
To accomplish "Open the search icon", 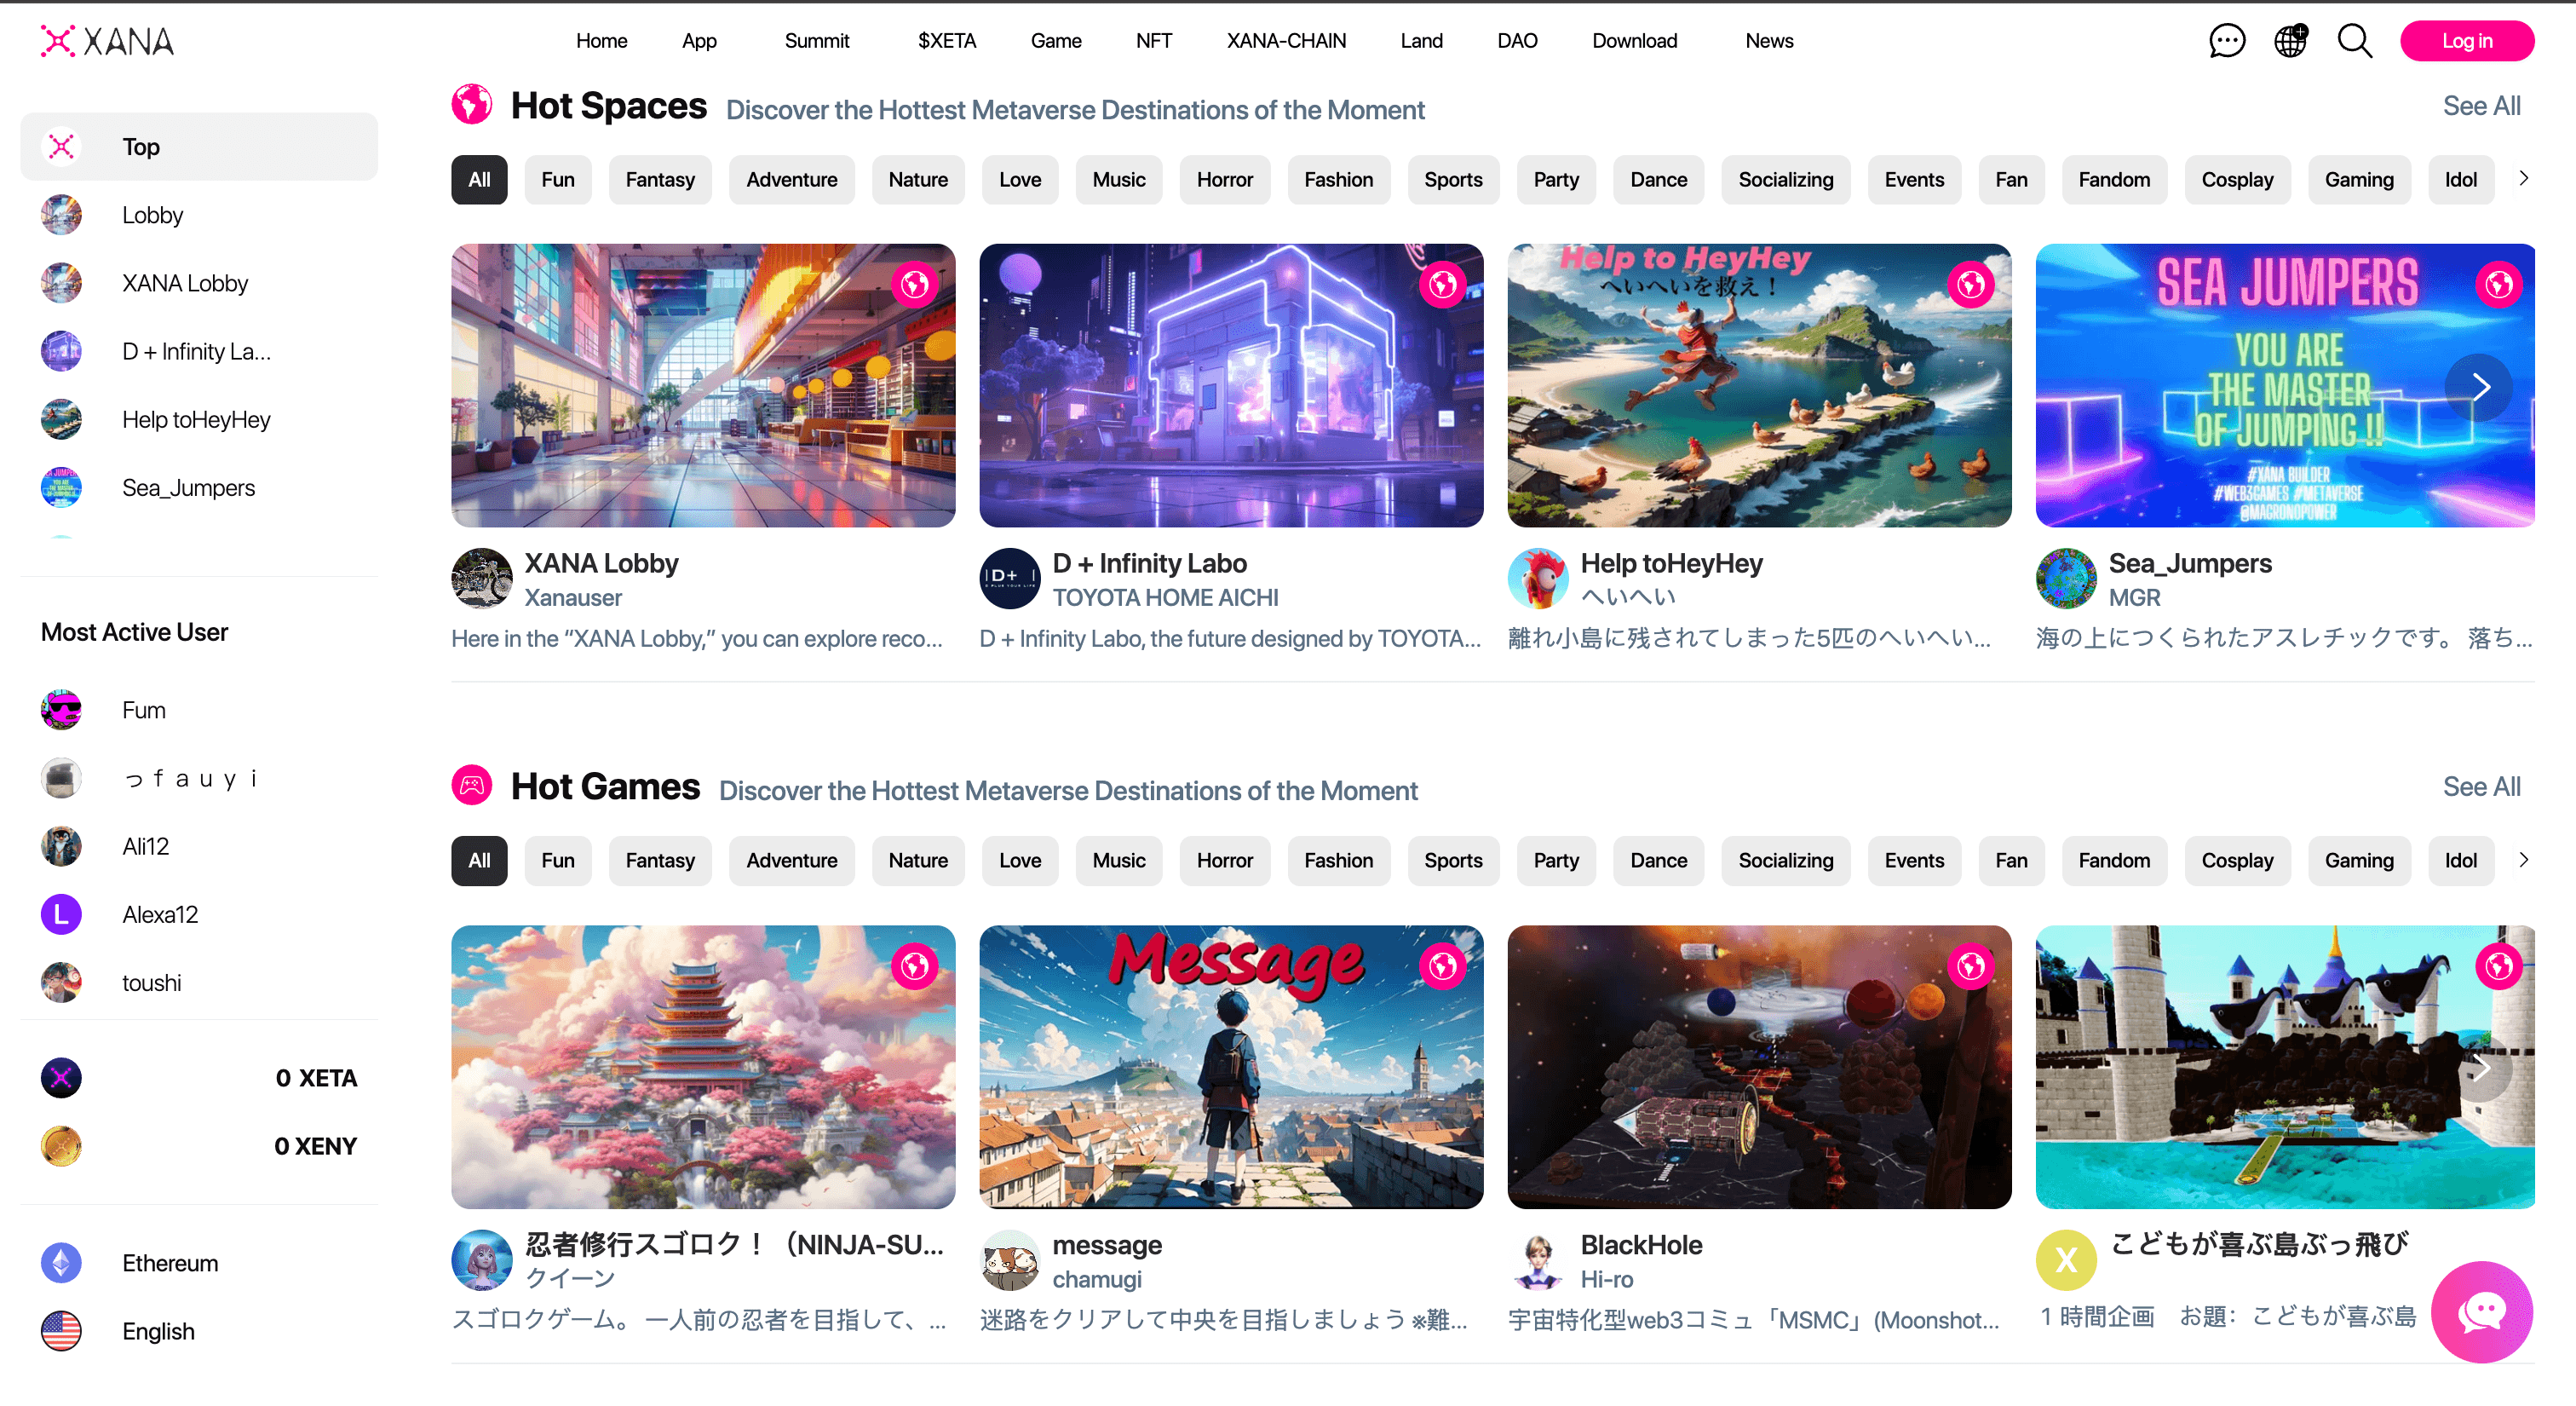I will click(x=2354, y=41).
